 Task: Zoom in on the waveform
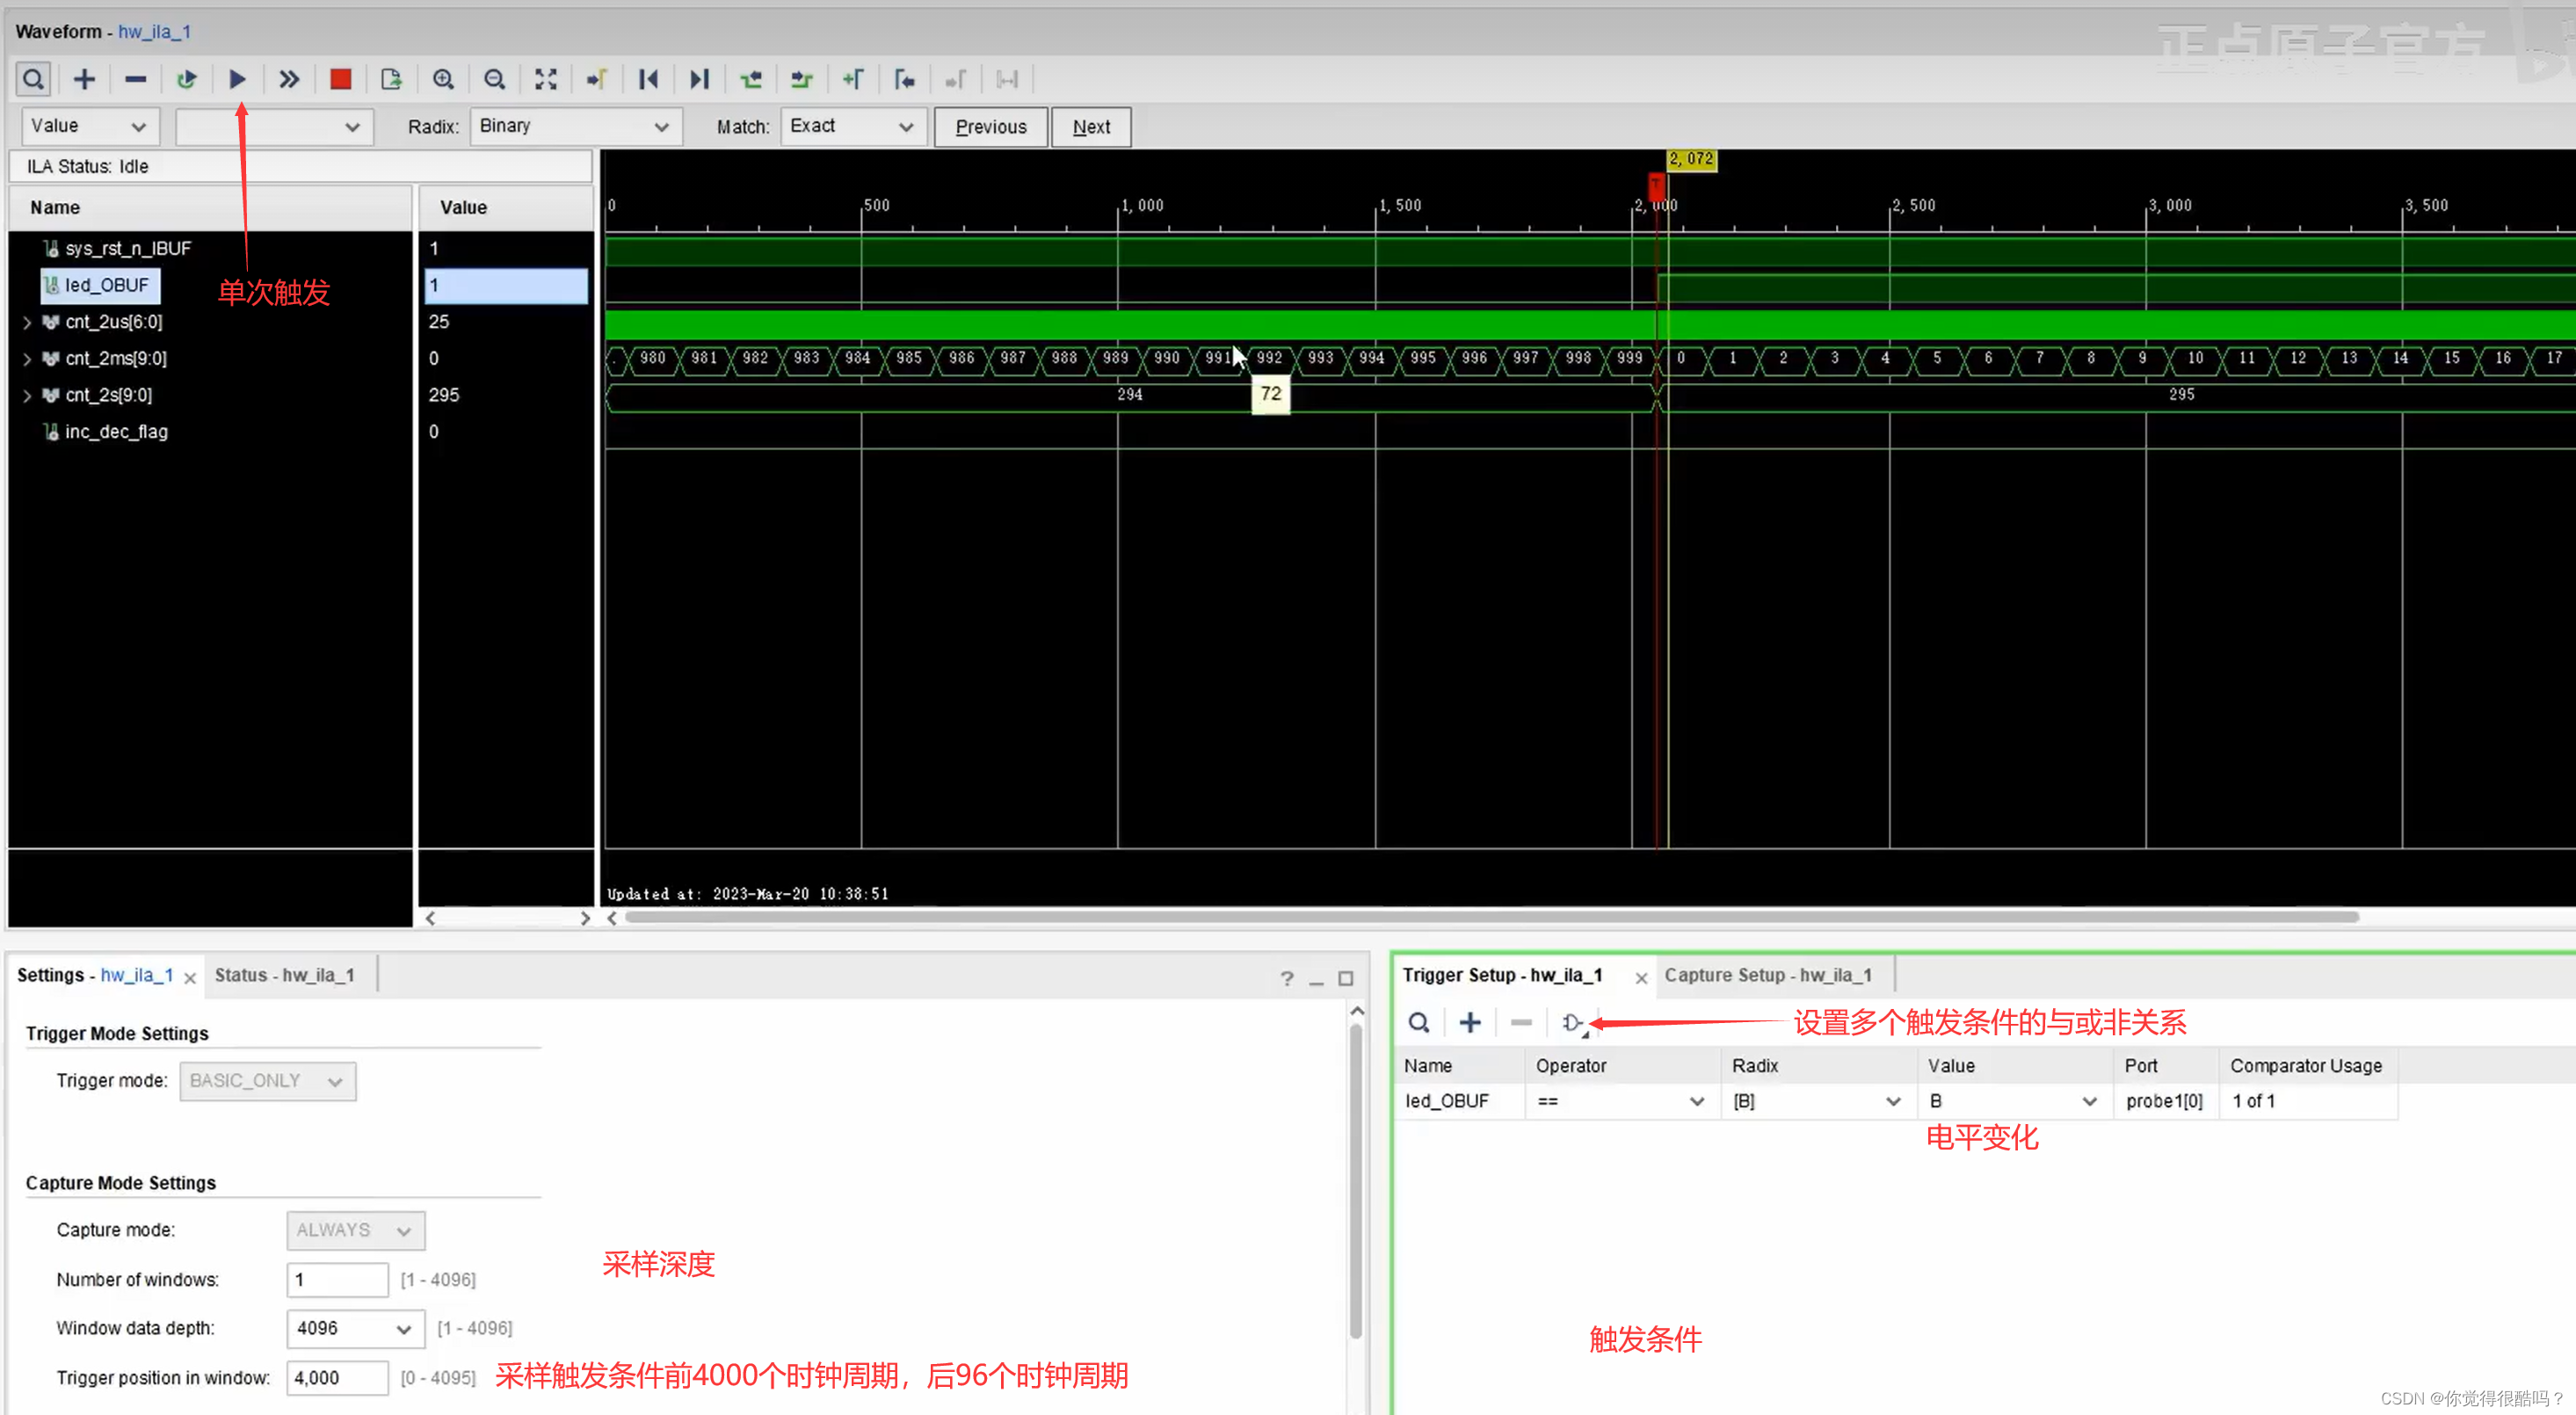[x=444, y=79]
